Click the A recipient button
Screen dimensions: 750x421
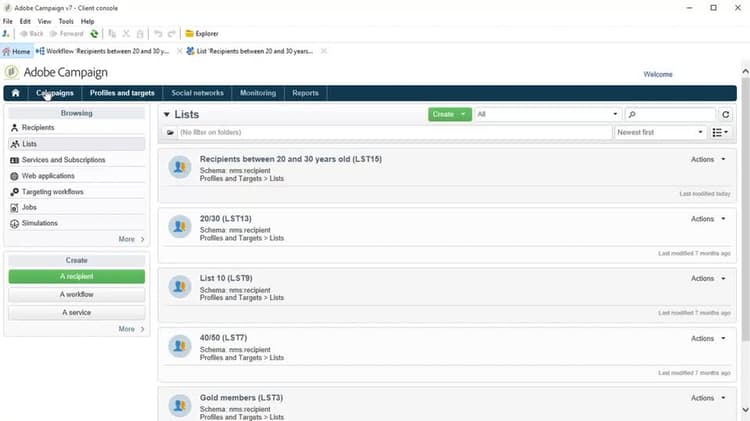77,277
